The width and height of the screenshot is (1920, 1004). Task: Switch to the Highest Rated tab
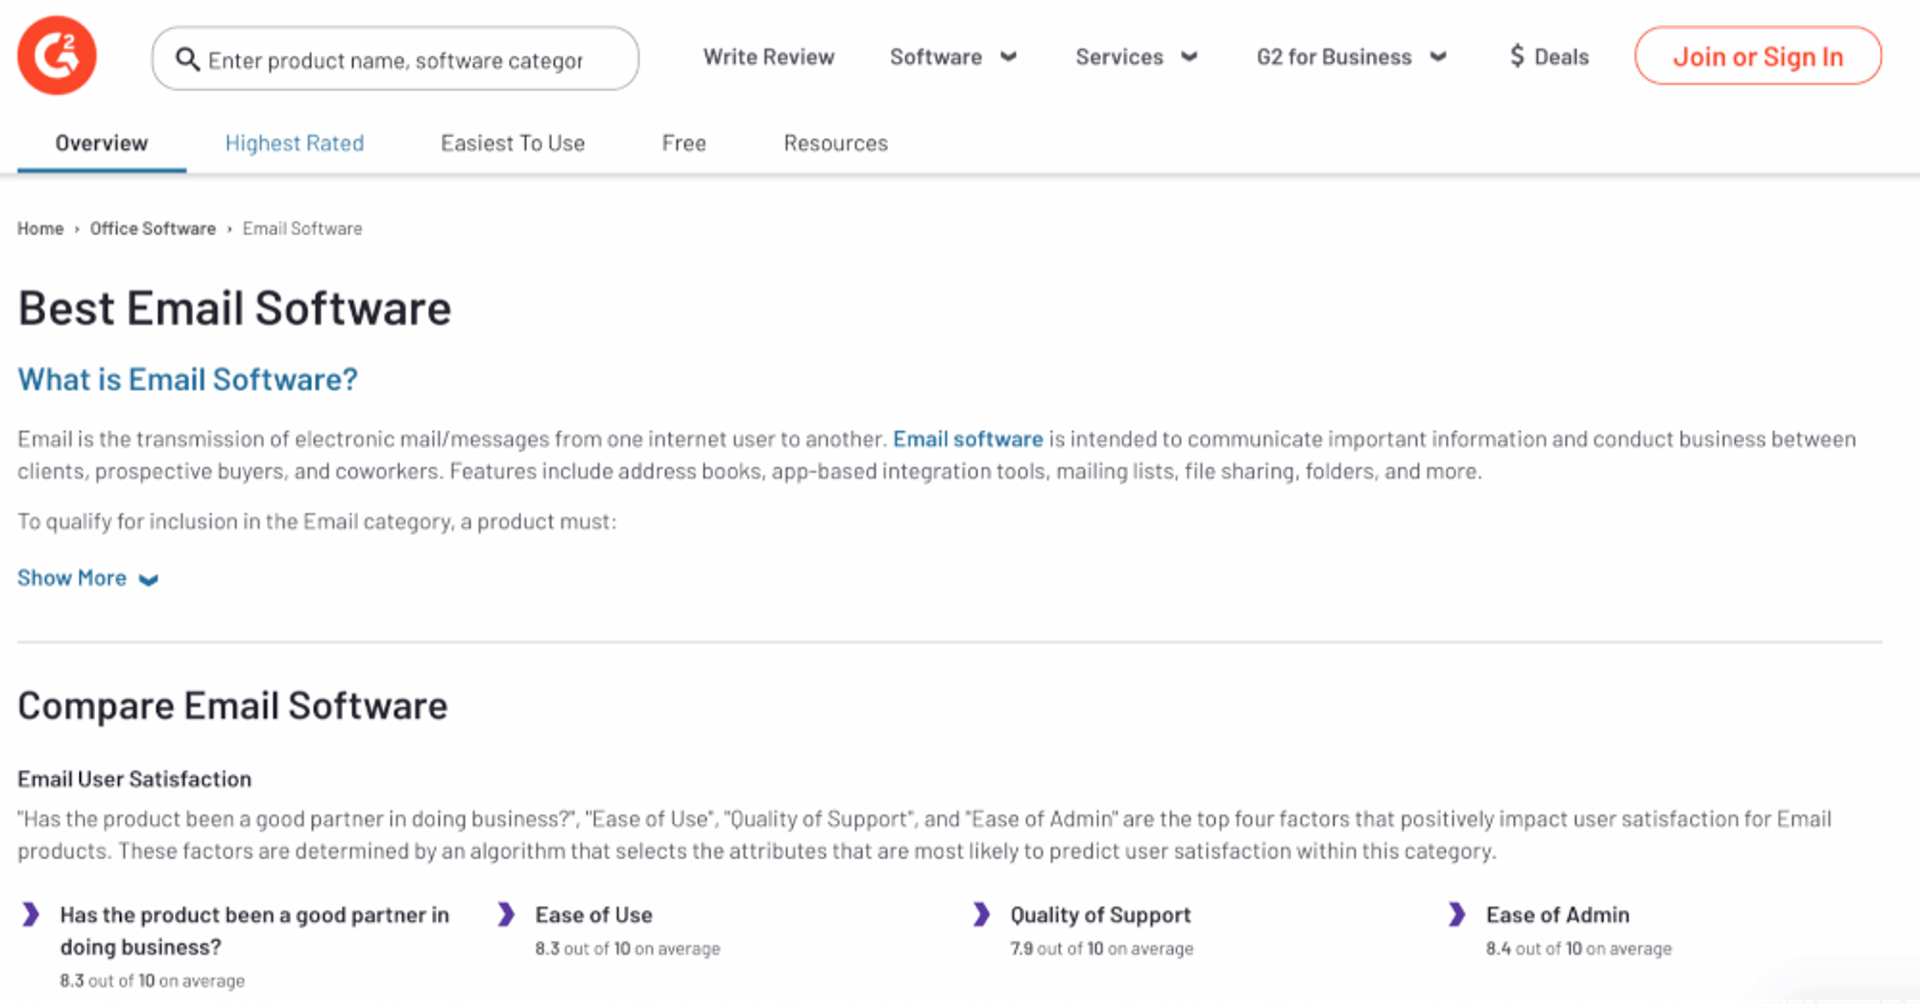pyautogui.click(x=294, y=143)
